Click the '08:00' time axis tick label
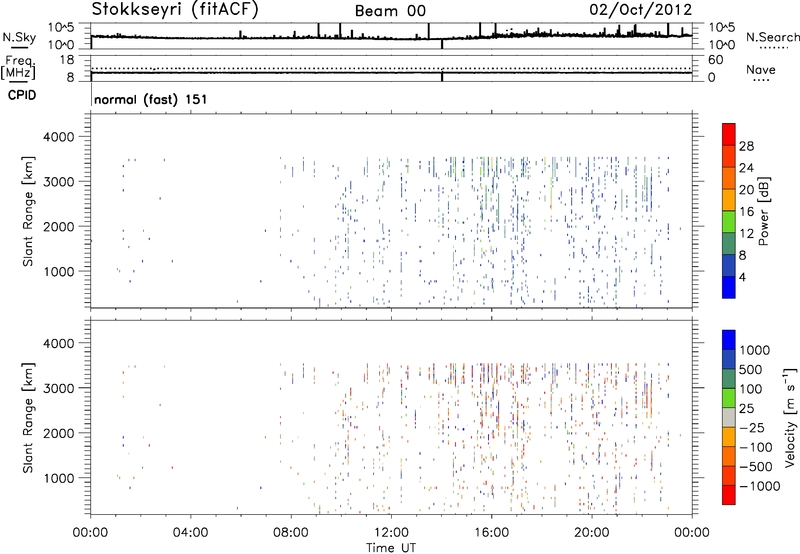Image resolution: width=800 pixels, height=554 pixels. pyautogui.click(x=291, y=532)
